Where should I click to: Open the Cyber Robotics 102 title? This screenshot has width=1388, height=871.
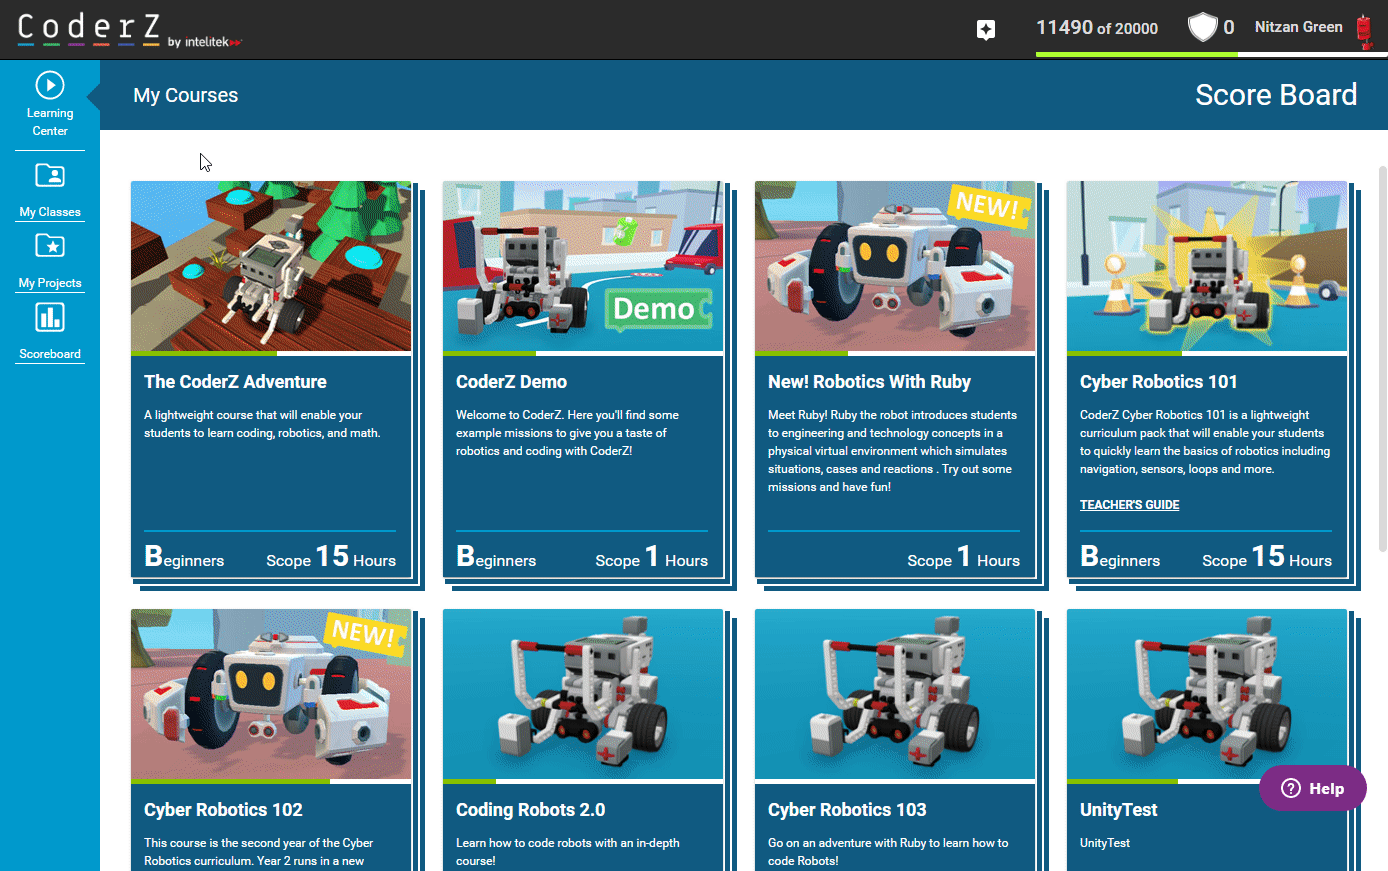coord(223,810)
